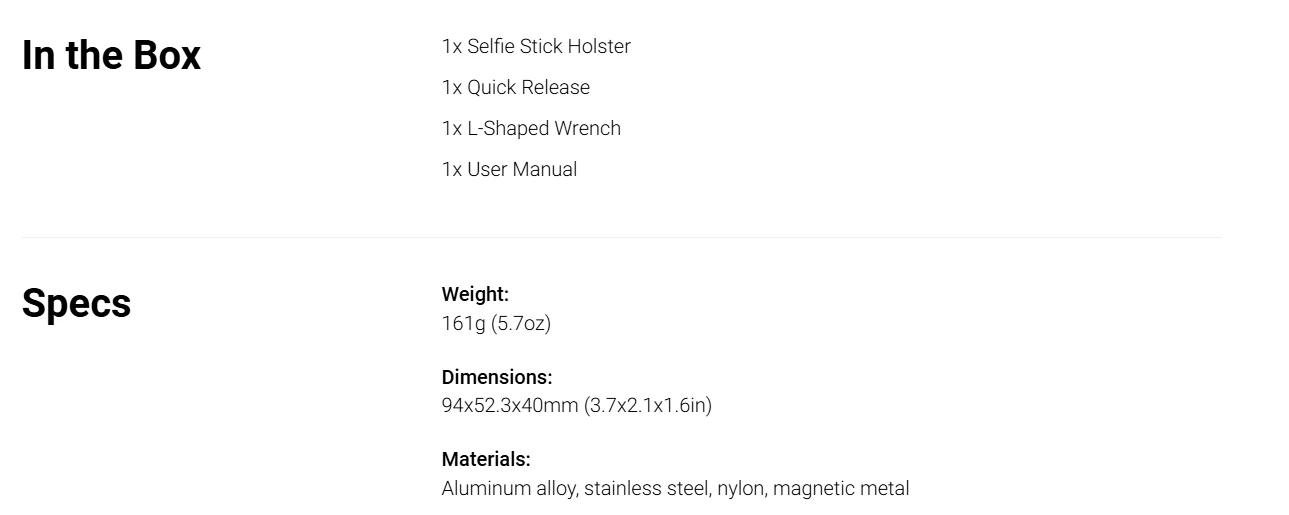This screenshot has width=1289, height=515.
Task: Click '1x L-Shaped Wrench' item
Action: pyautogui.click(x=531, y=129)
